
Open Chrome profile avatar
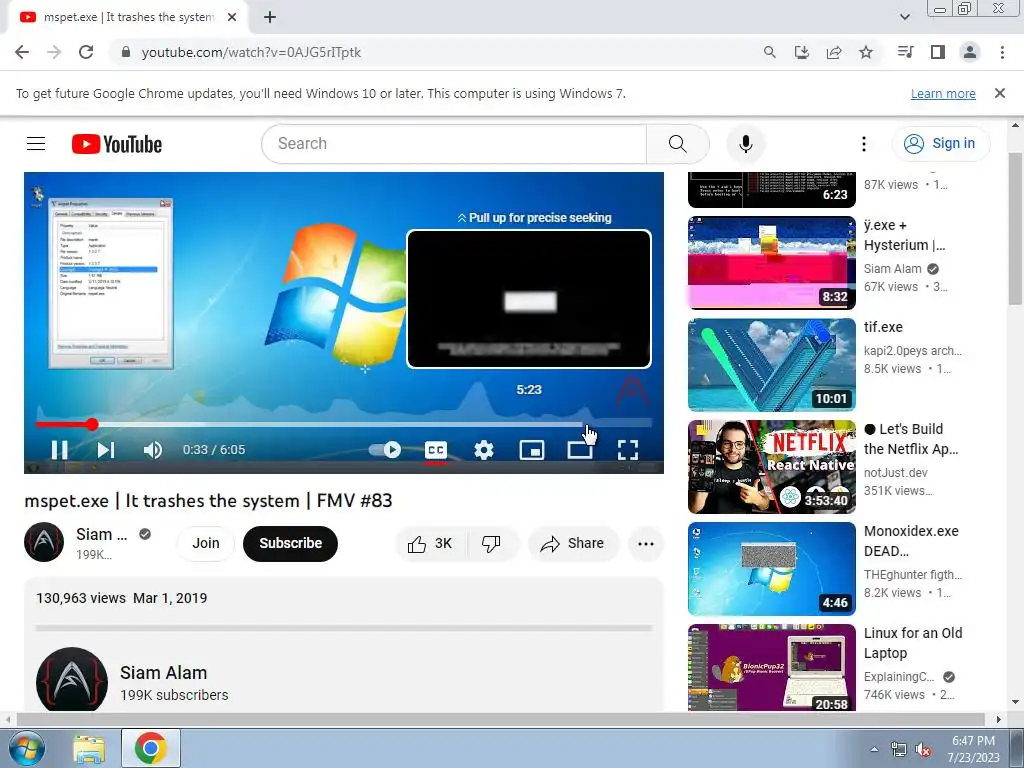click(x=970, y=52)
